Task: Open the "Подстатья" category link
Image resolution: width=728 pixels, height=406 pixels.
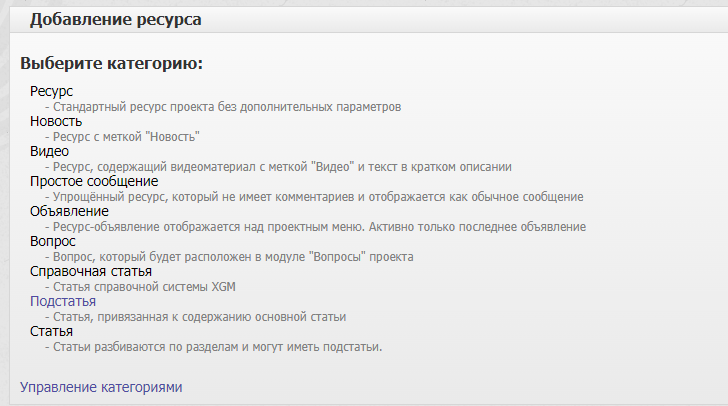Action: 63,301
